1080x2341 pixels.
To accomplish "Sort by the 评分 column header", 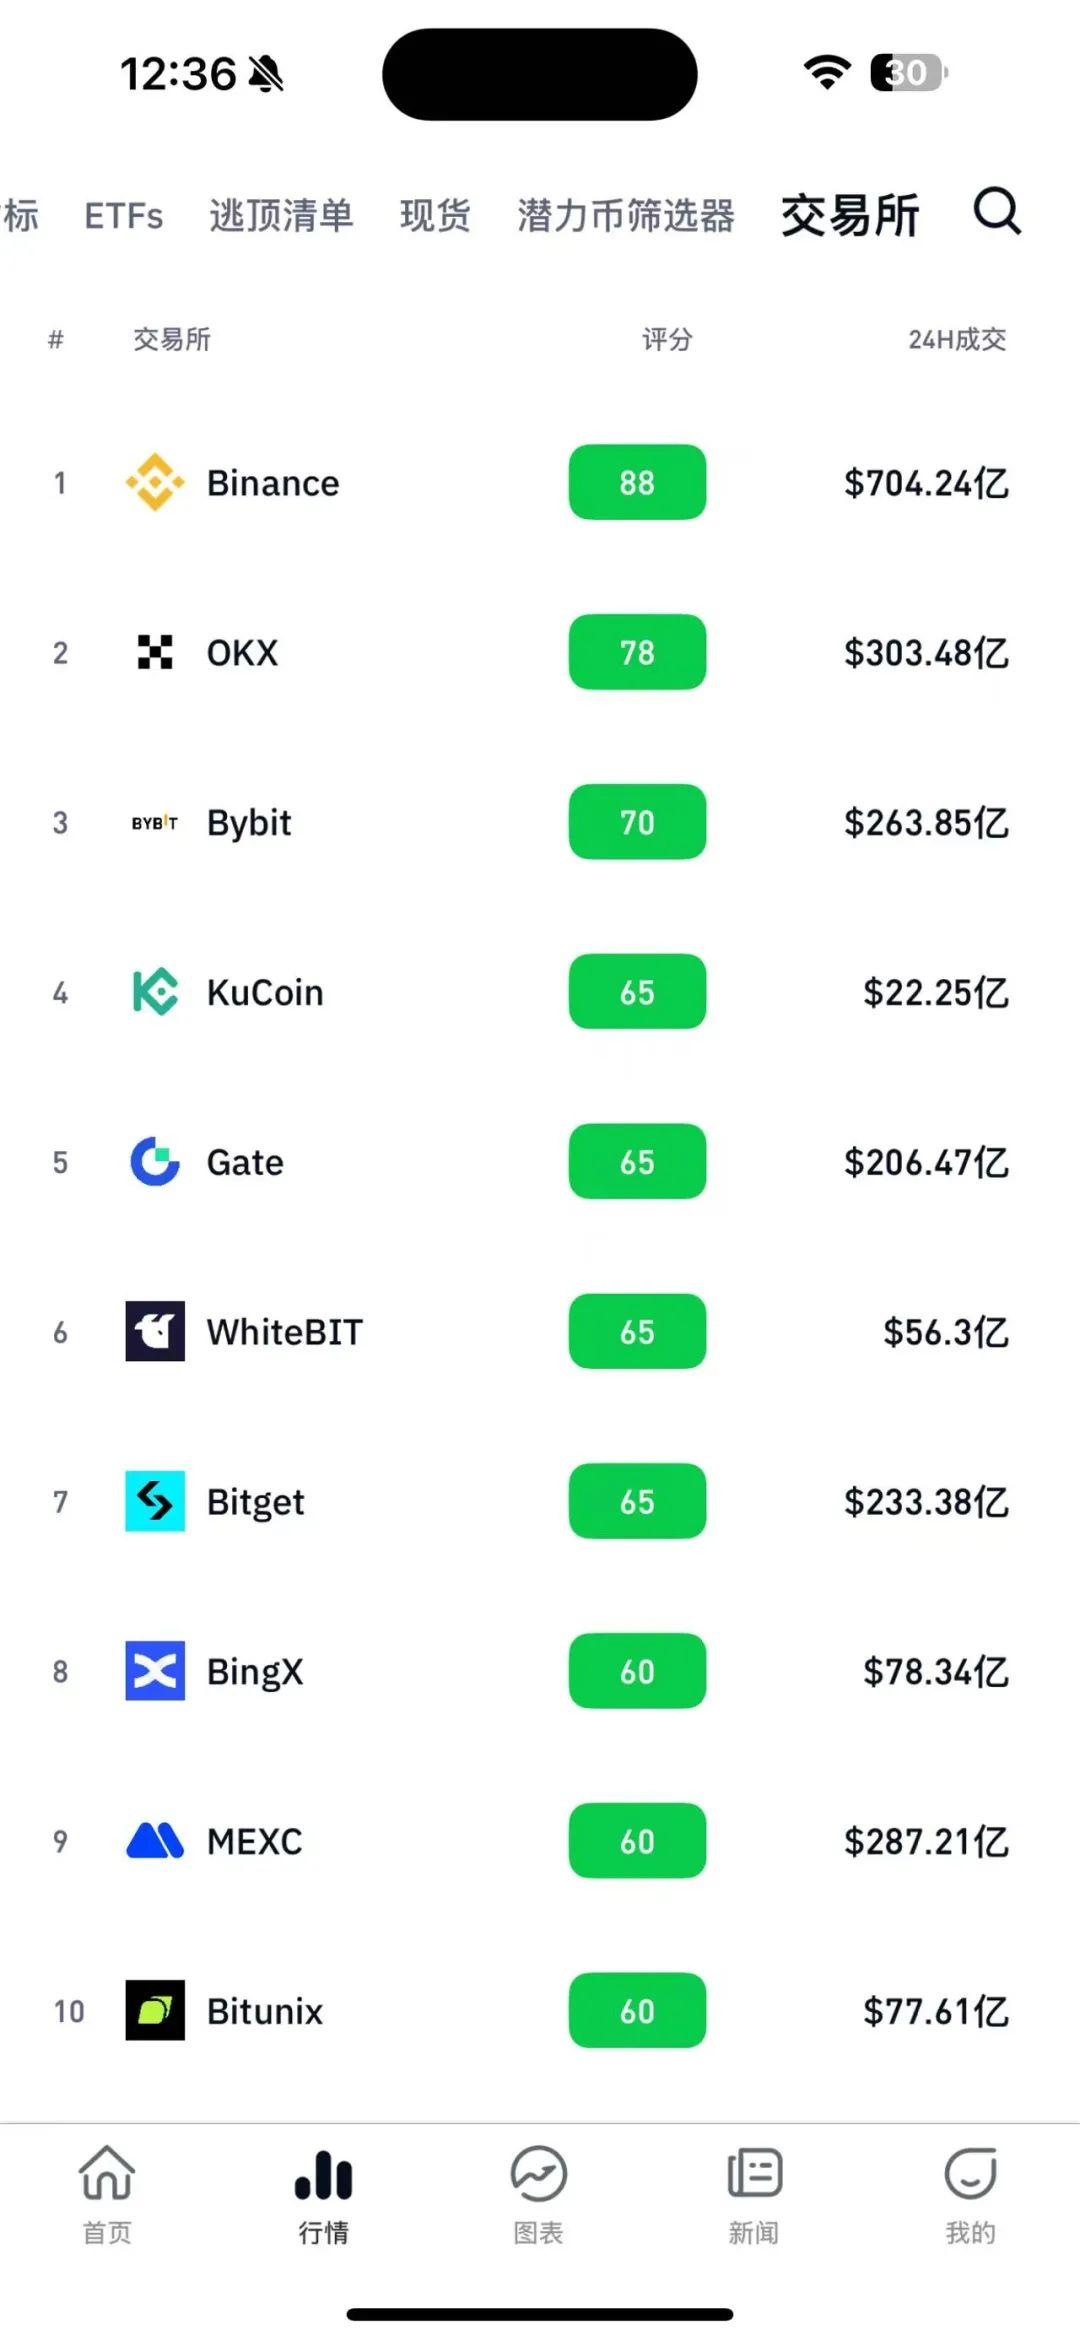I will [667, 340].
